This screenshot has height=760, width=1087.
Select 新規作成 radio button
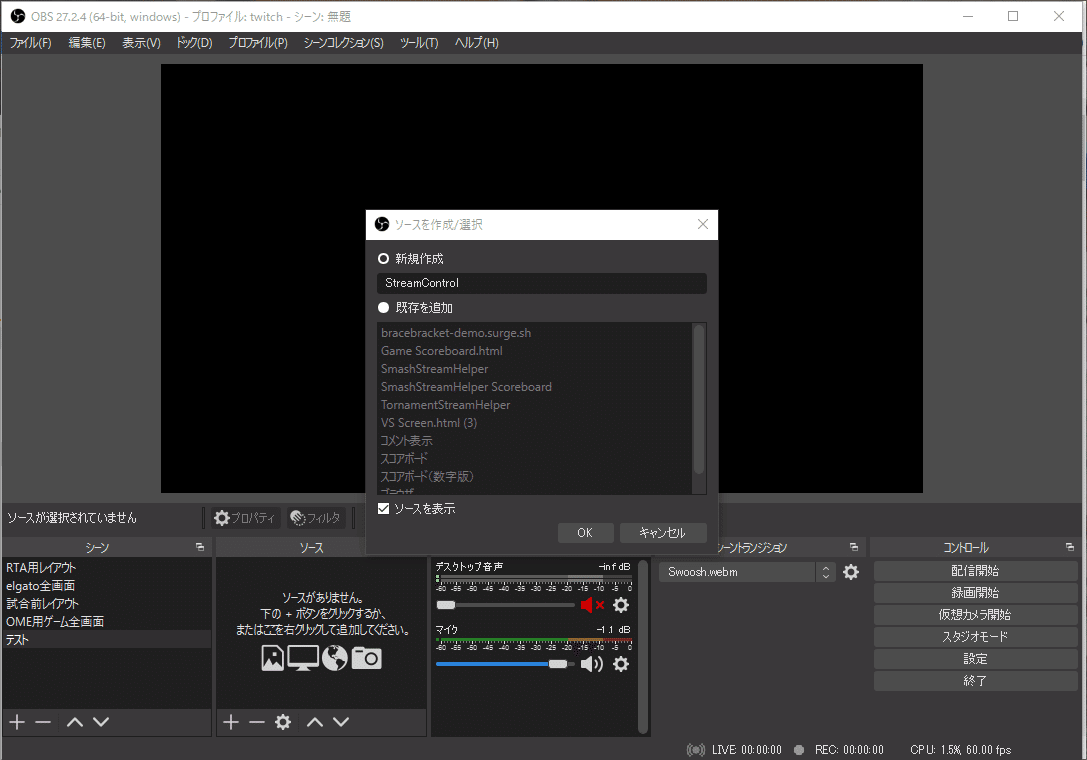point(383,259)
